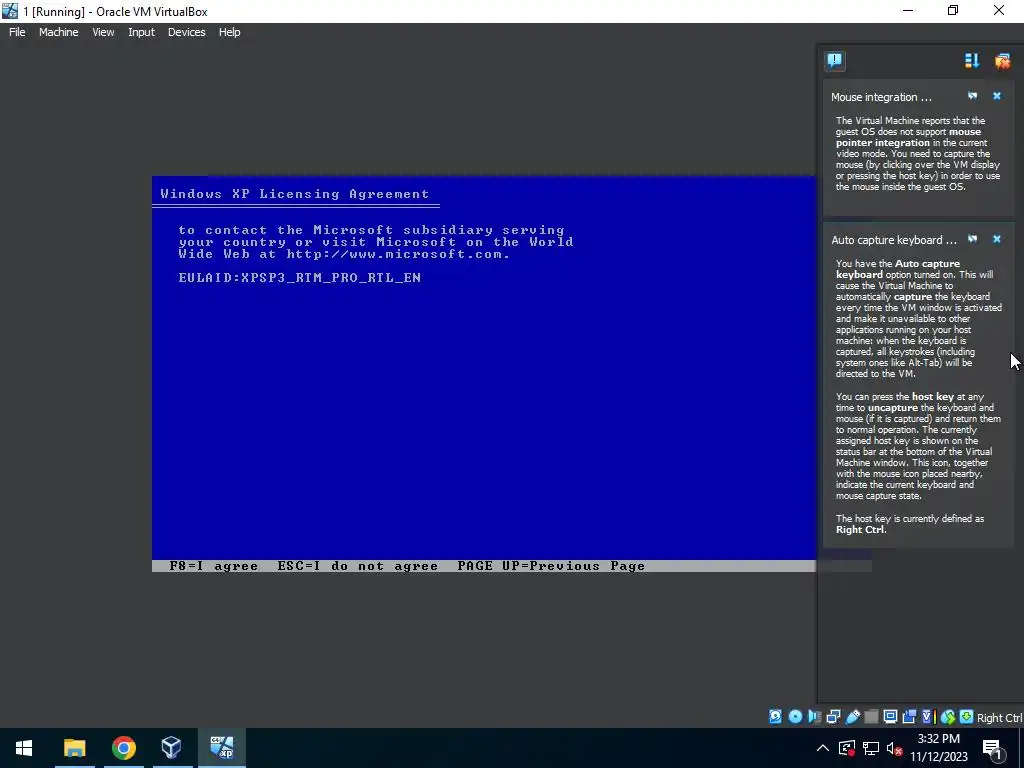Click the notification sort order icon
The width and height of the screenshot is (1024, 768).
coord(972,61)
